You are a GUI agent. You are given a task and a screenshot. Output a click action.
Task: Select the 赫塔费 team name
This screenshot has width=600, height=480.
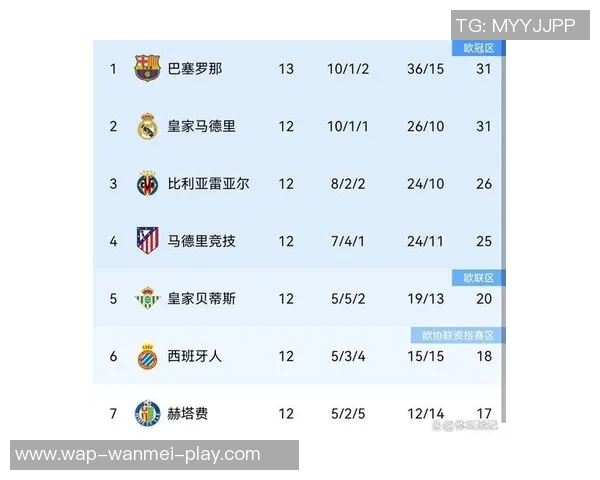188,413
